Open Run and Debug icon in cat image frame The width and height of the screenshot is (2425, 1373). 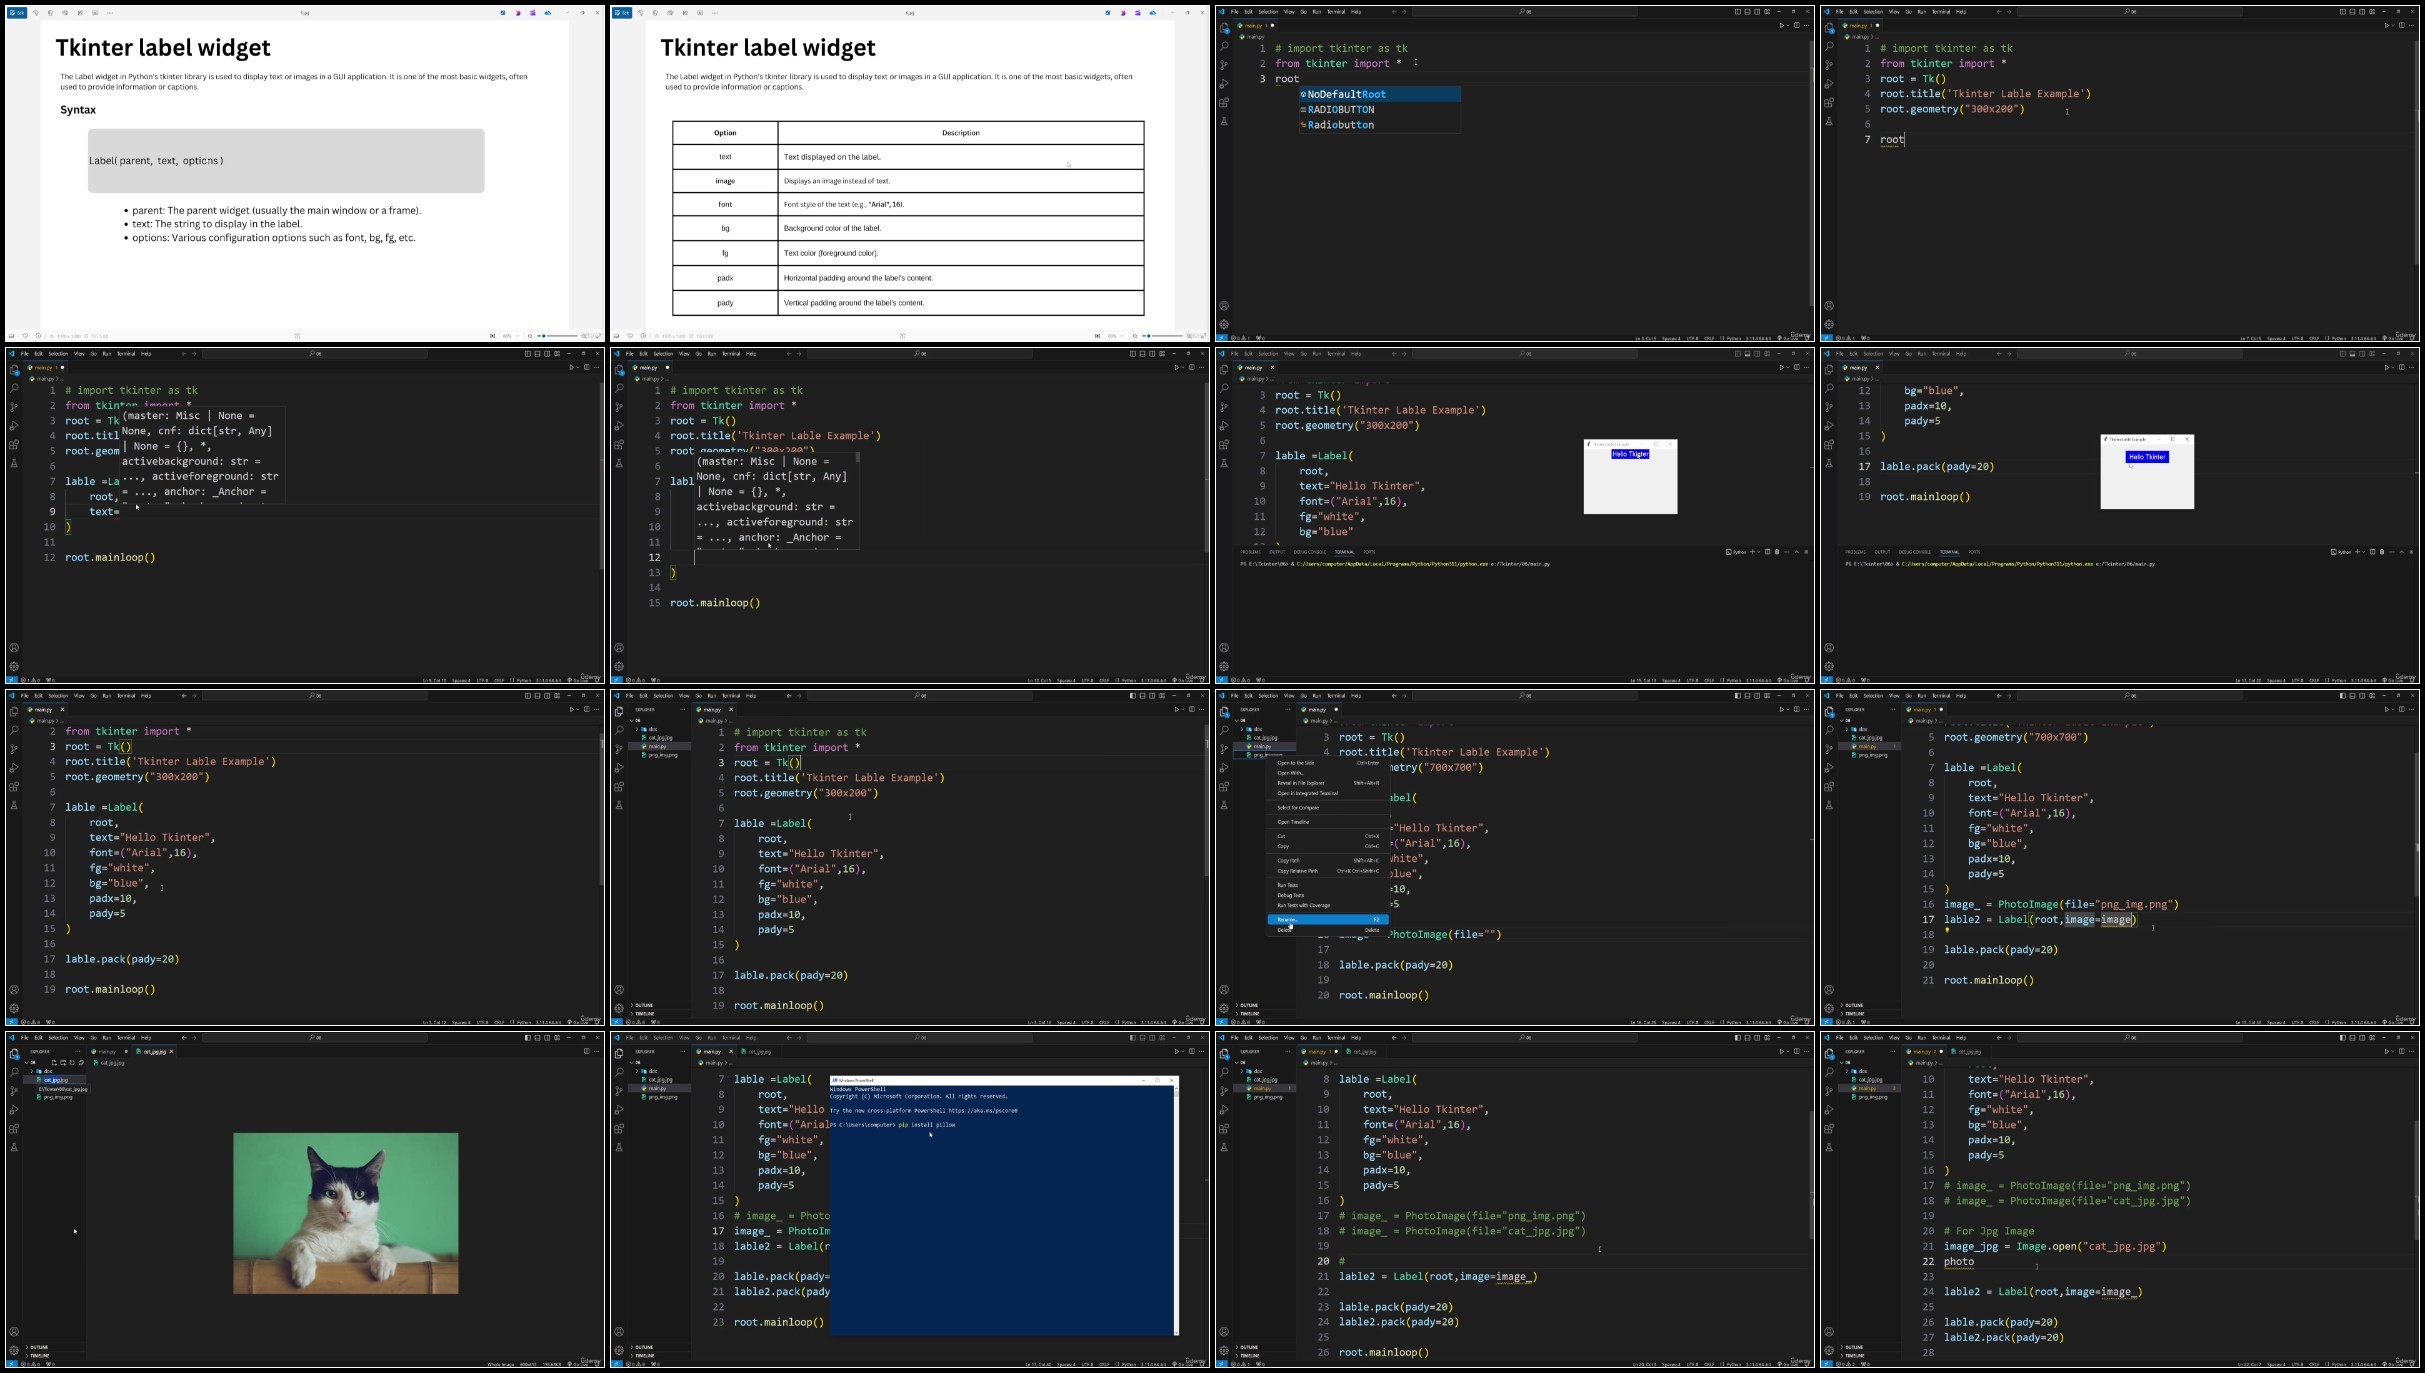click(x=14, y=1109)
